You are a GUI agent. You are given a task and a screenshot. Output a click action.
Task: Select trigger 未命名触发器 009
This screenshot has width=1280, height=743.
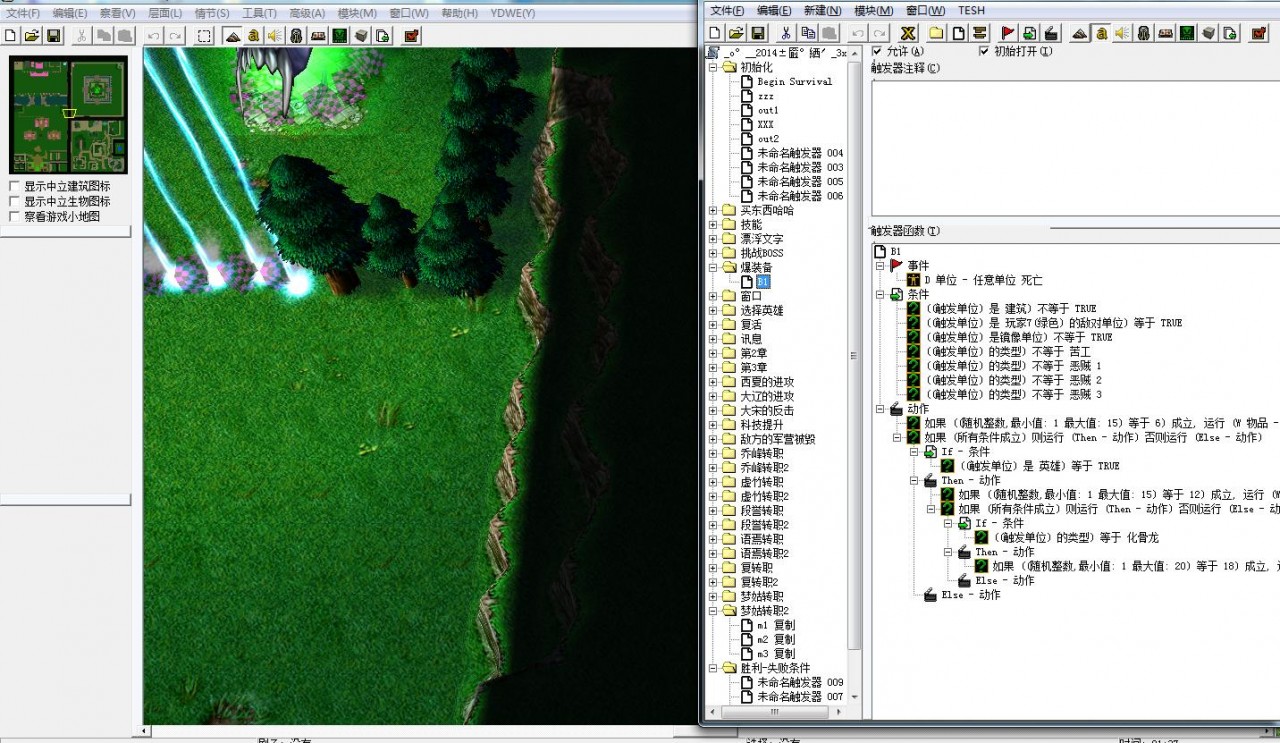pyautogui.click(x=800, y=682)
